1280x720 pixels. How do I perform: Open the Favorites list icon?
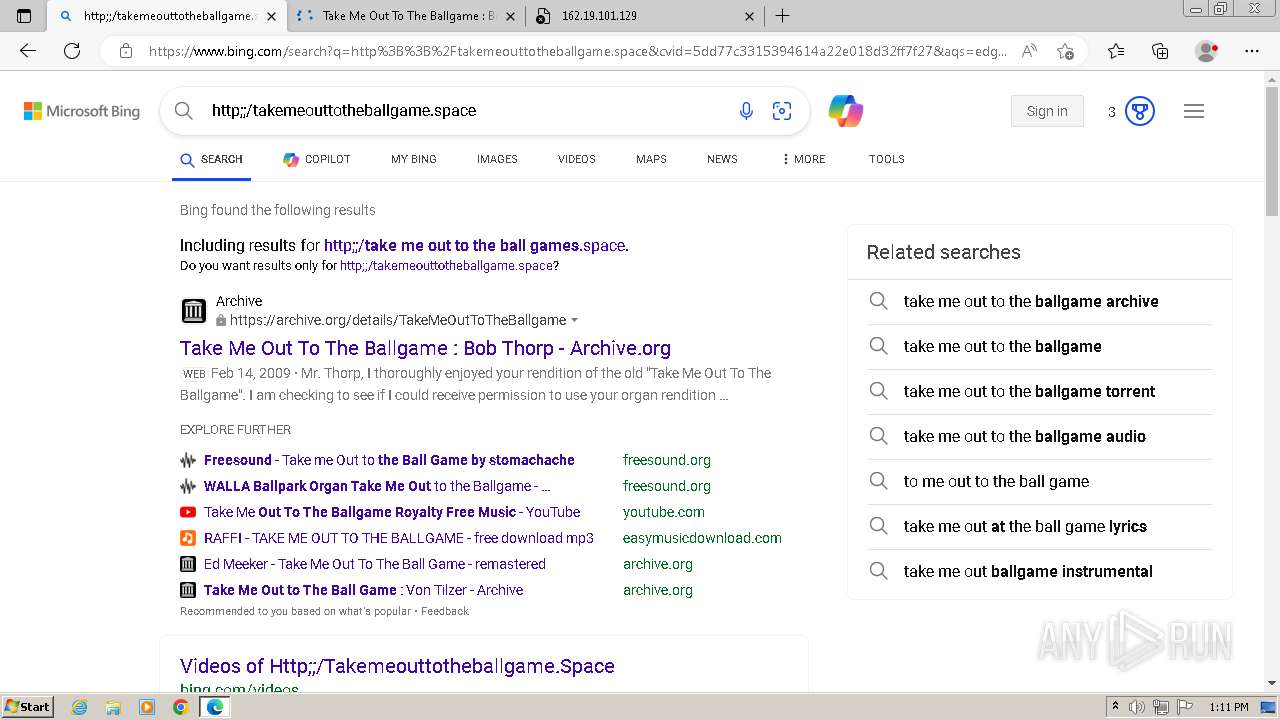click(x=1116, y=51)
